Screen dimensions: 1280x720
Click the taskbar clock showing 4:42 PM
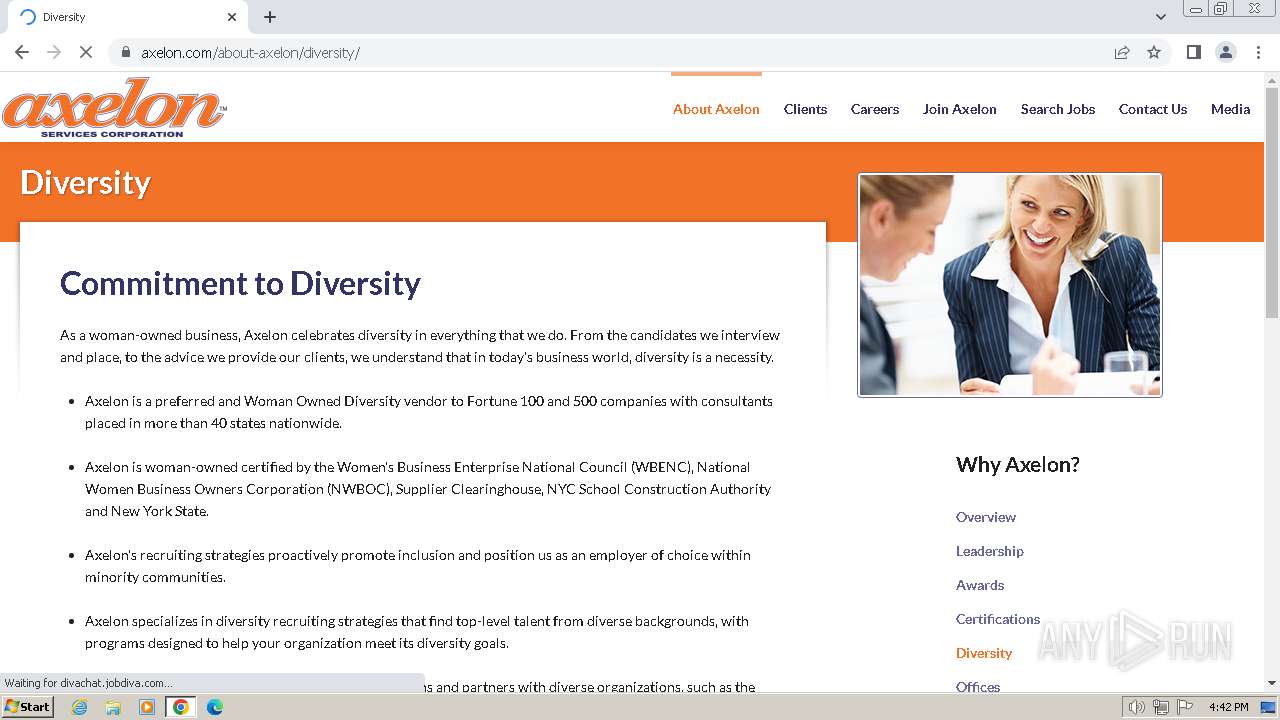coord(1228,707)
